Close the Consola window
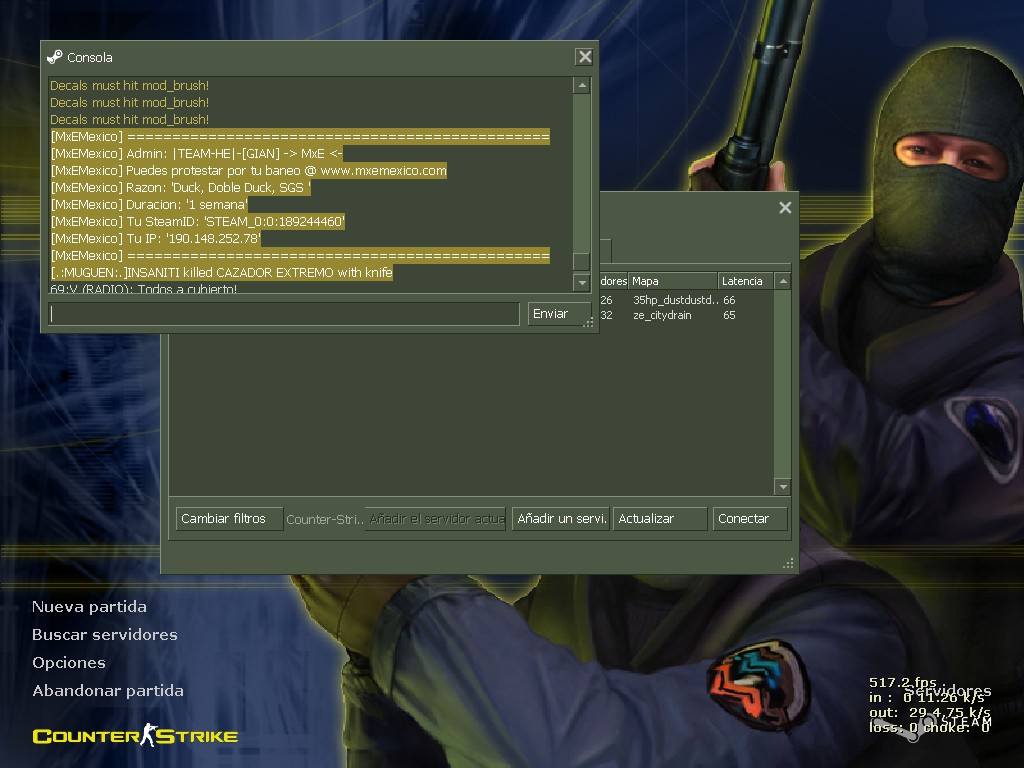The height and width of the screenshot is (768, 1024). click(x=584, y=57)
